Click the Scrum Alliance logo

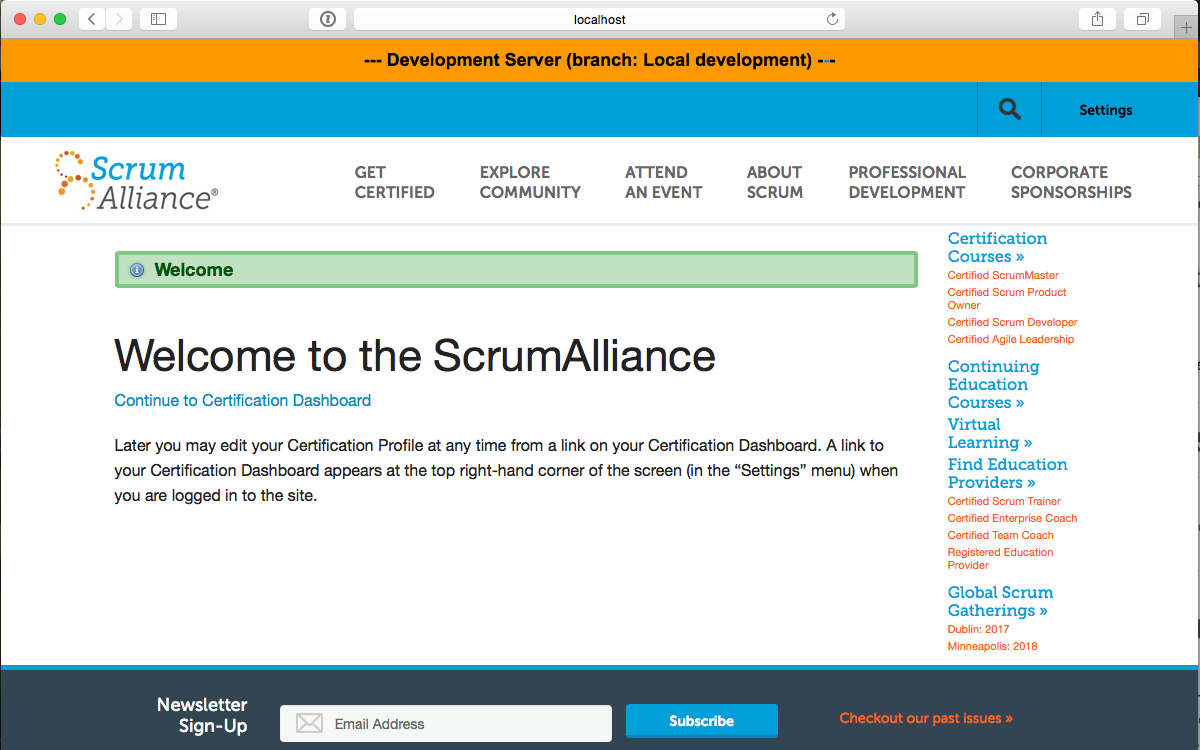136,181
